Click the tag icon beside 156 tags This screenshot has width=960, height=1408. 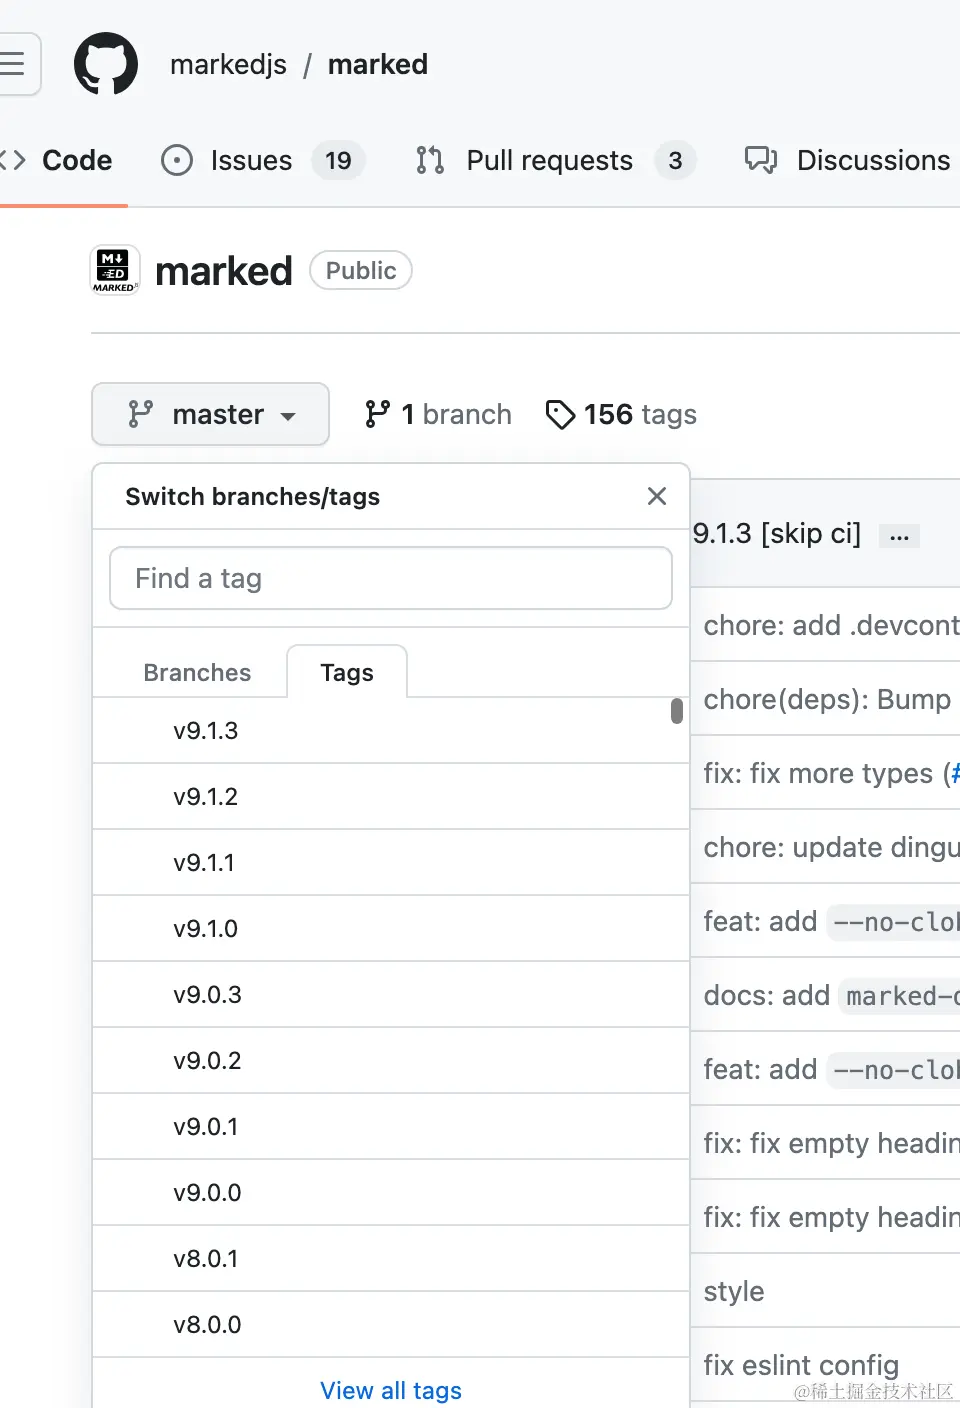coord(560,414)
